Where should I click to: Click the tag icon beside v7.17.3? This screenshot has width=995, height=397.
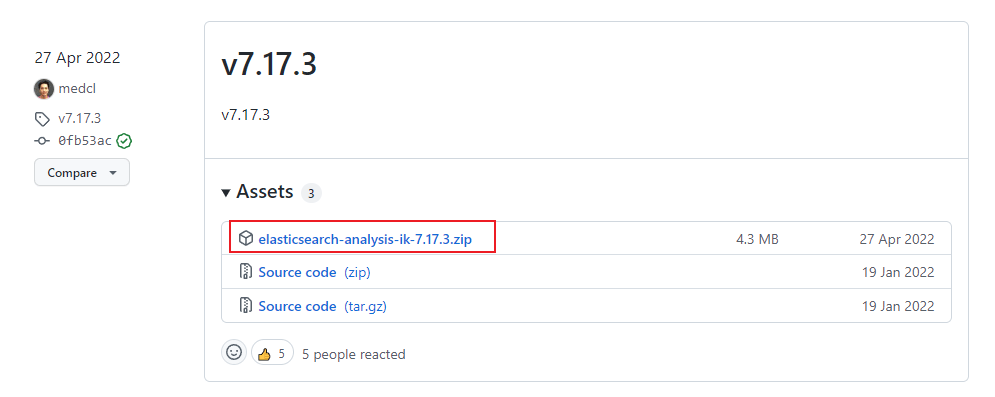click(42, 119)
